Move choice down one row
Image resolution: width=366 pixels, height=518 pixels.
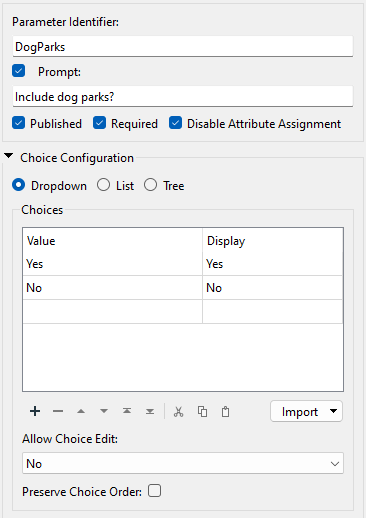click(104, 411)
